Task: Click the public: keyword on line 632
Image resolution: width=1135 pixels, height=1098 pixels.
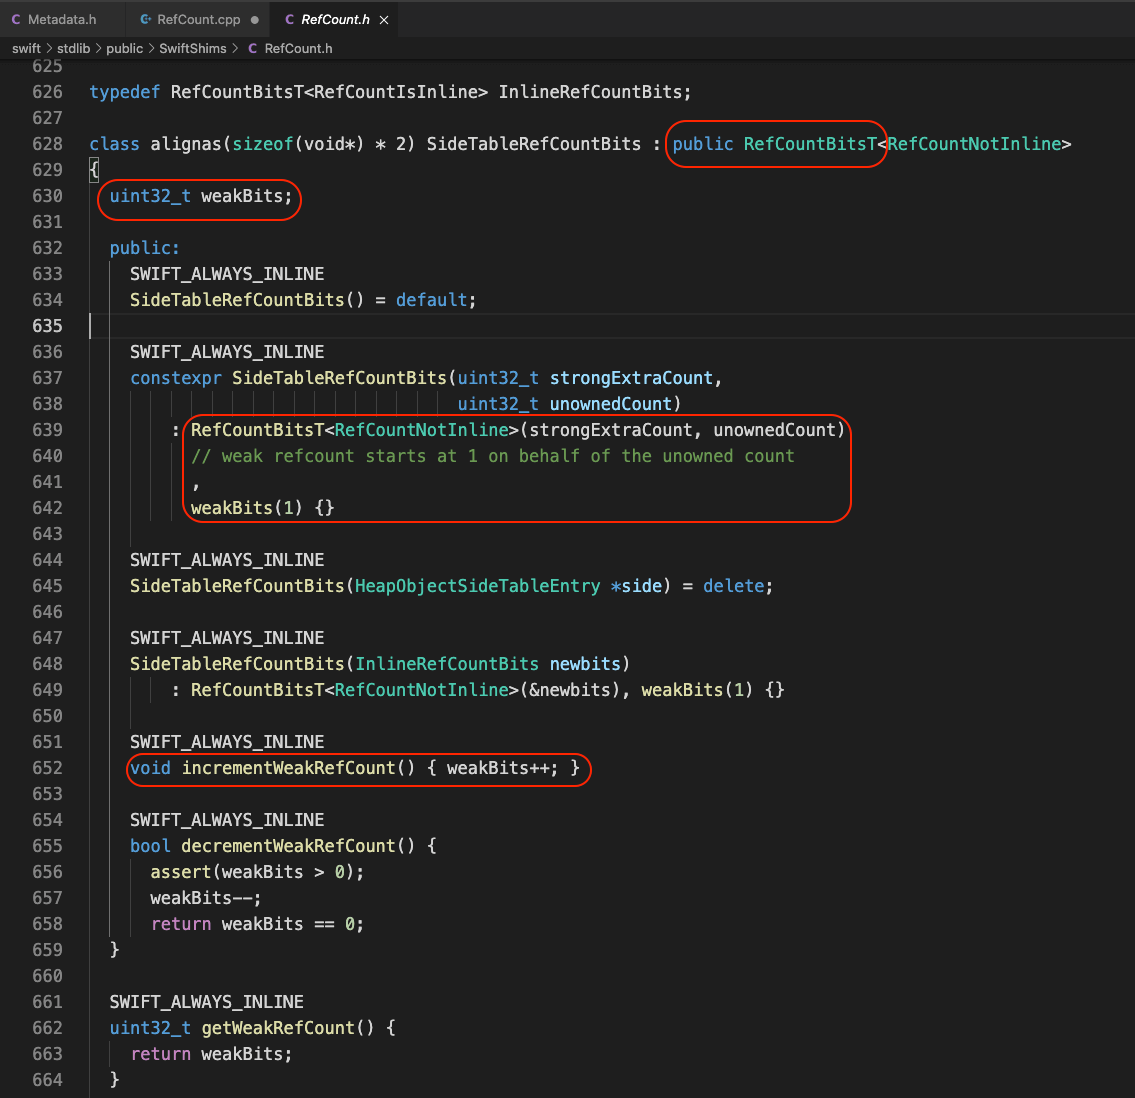Action: click(144, 248)
